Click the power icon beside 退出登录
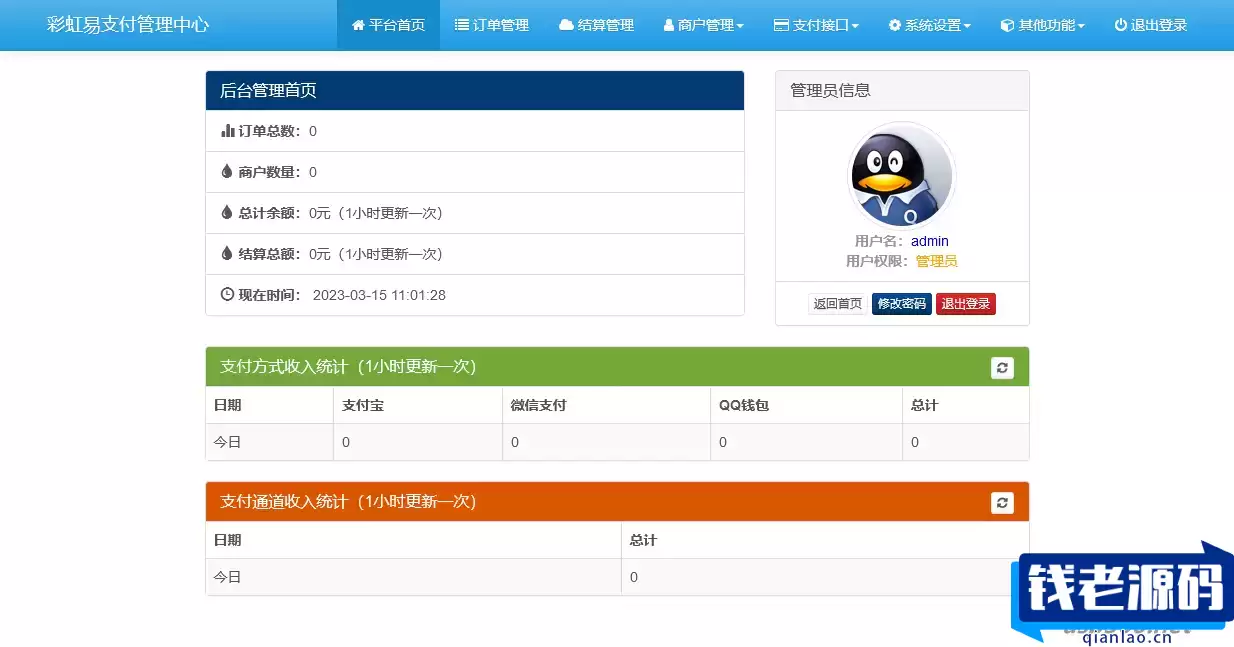 (x=1121, y=25)
